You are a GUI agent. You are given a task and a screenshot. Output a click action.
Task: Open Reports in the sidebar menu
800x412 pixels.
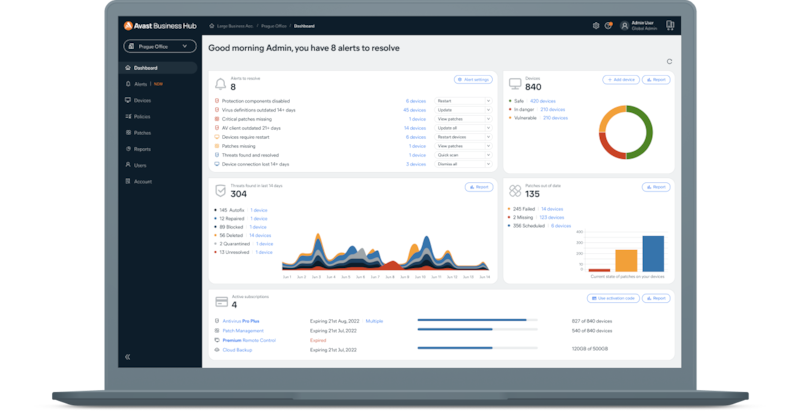[142, 149]
